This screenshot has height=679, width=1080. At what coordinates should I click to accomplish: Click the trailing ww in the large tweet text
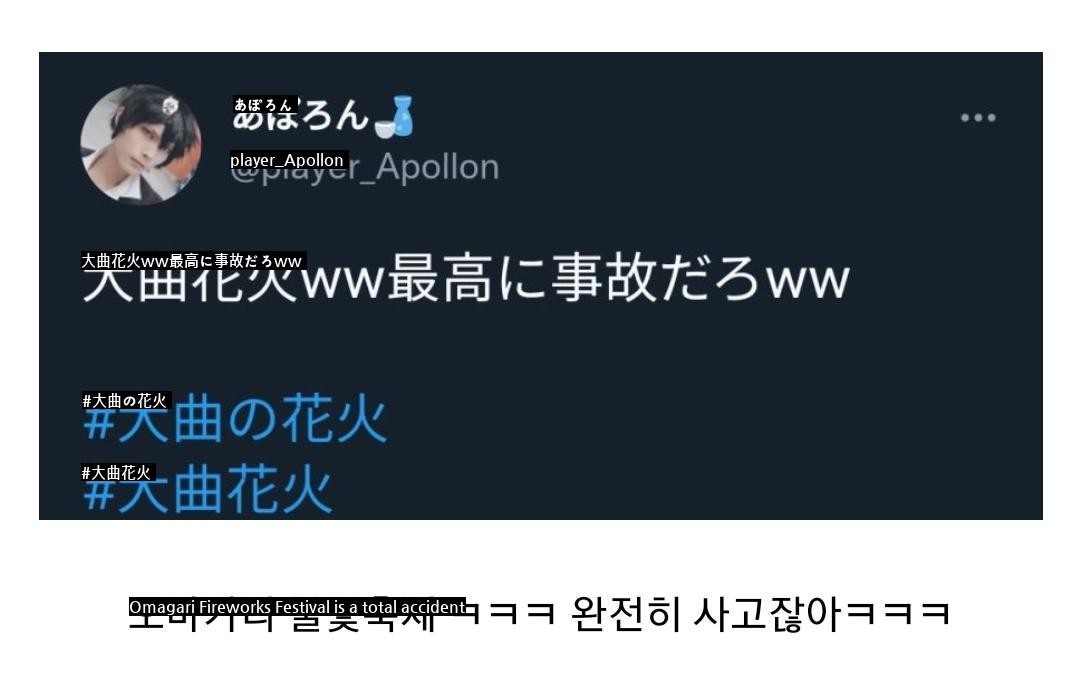809,281
